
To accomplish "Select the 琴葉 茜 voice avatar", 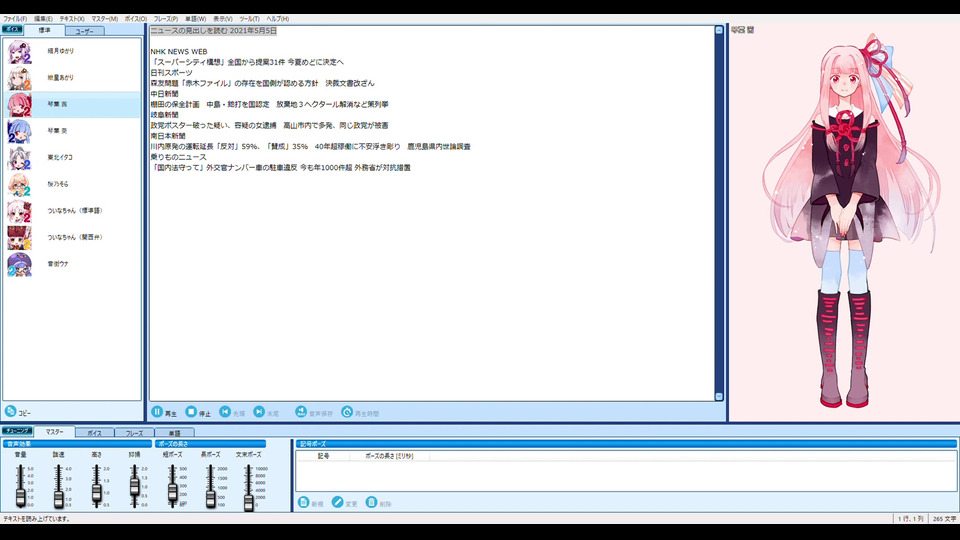I will 20,105.
